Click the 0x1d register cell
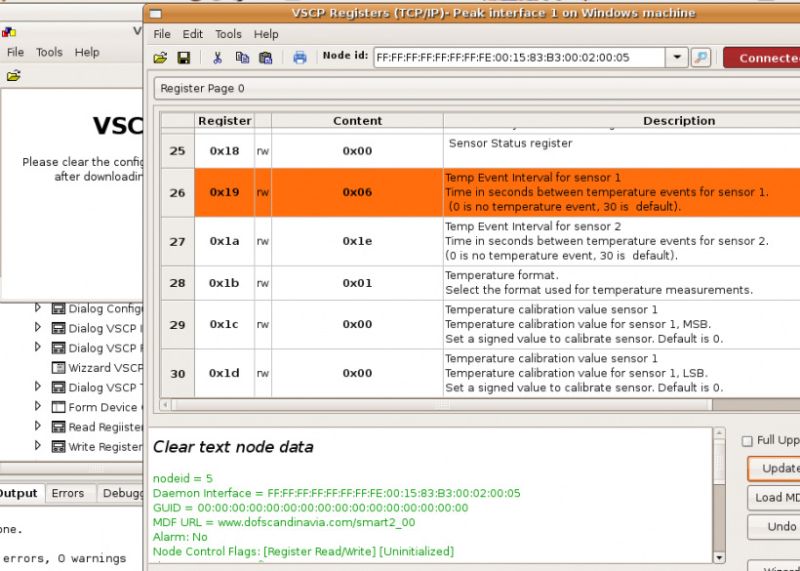The image size is (800, 571). pyautogui.click(x=224, y=374)
